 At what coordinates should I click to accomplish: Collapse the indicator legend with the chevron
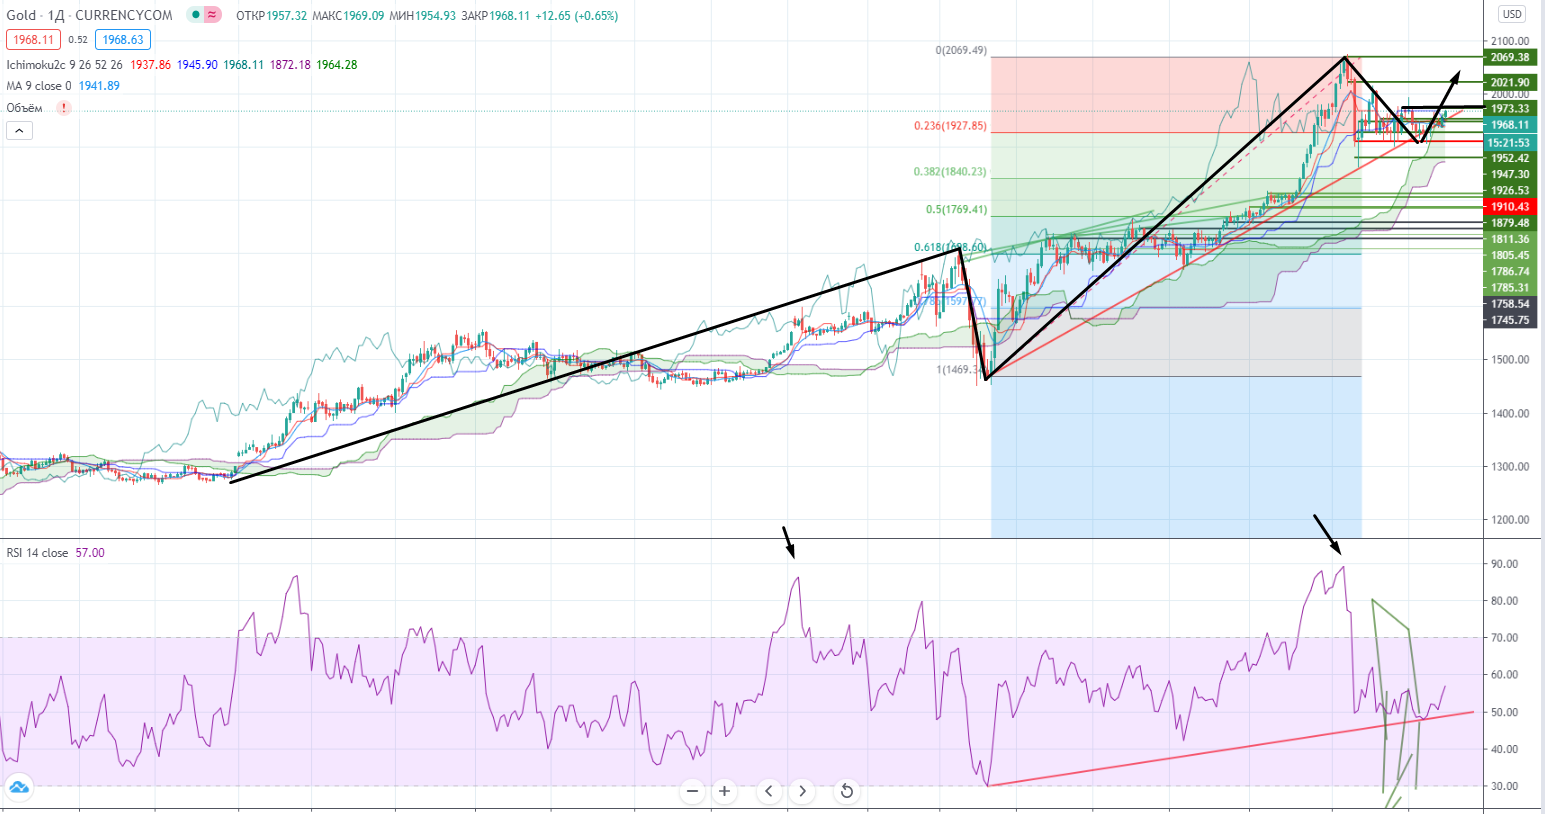19,130
